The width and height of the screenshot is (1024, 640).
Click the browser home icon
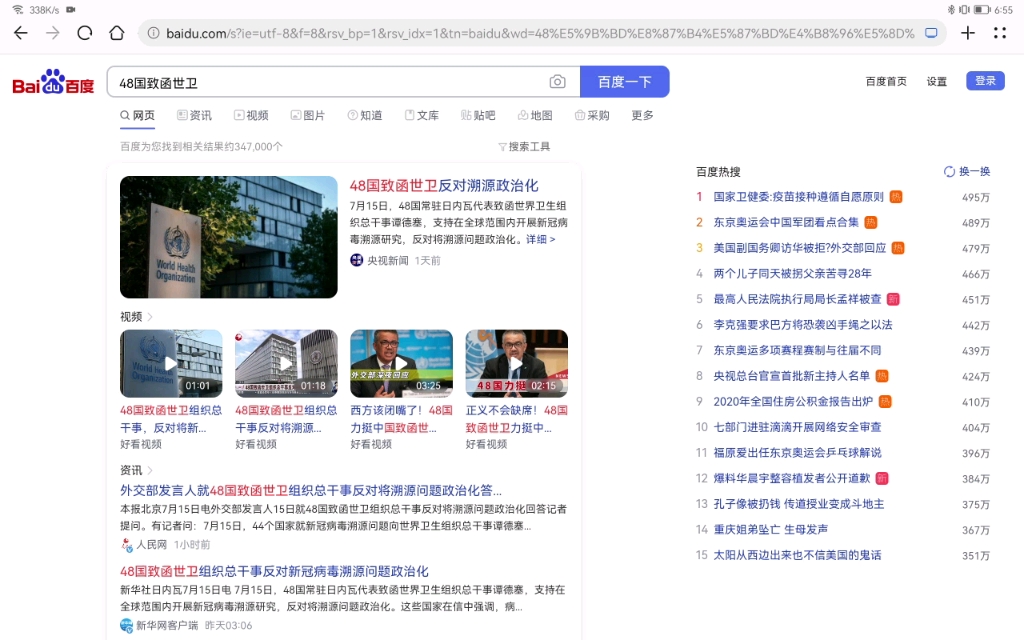point(115,32)
